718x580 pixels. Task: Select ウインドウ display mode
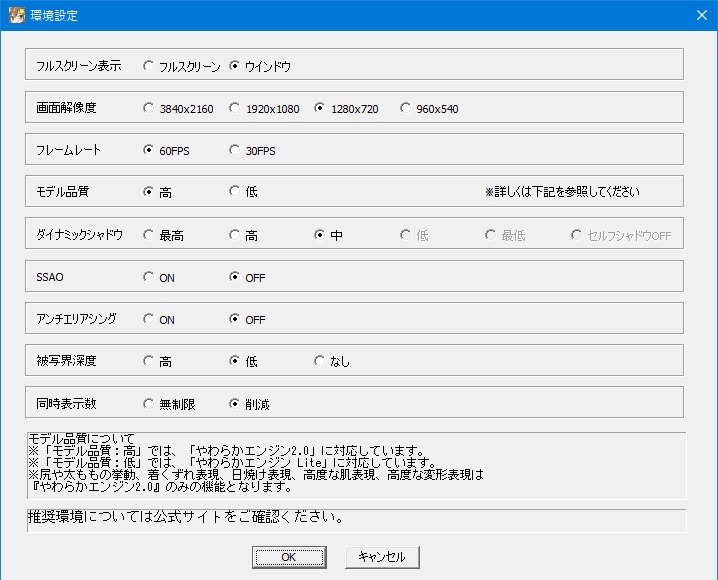coord(235,66)
